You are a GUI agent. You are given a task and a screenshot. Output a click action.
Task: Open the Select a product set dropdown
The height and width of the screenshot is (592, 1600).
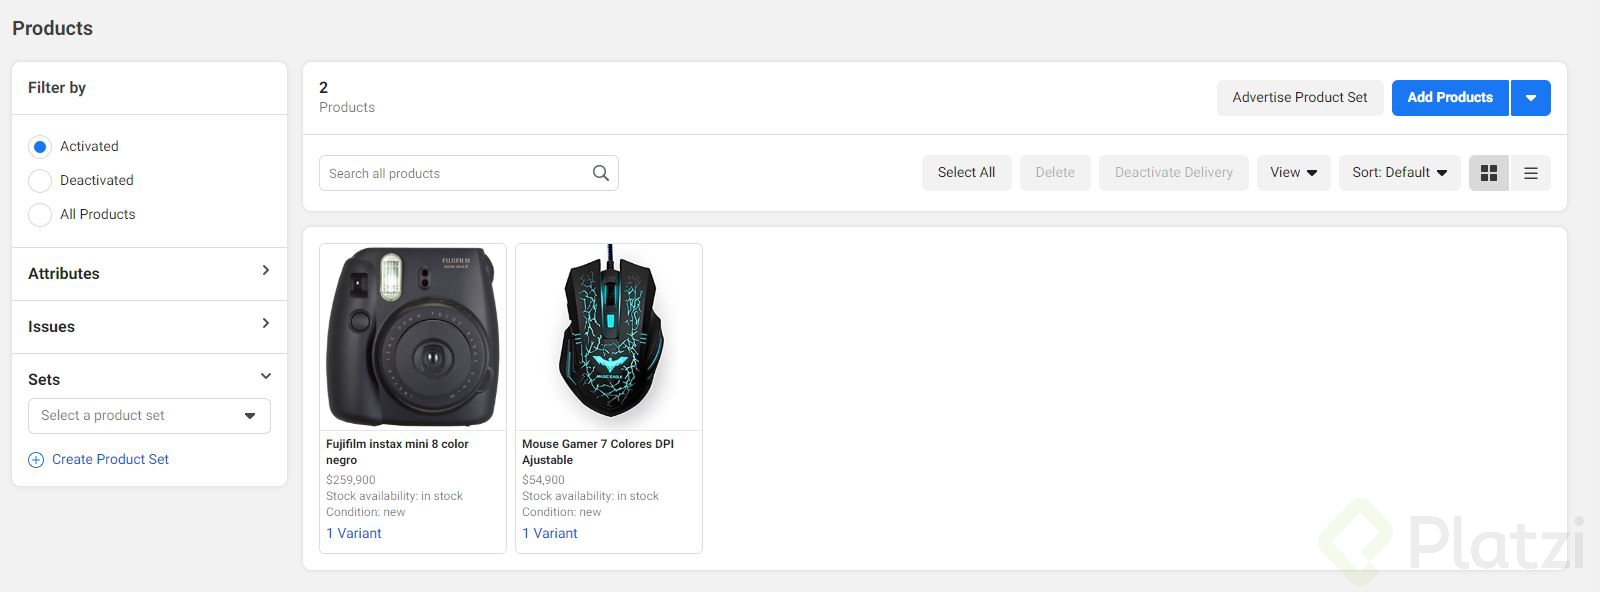click(x=149, y=416)
